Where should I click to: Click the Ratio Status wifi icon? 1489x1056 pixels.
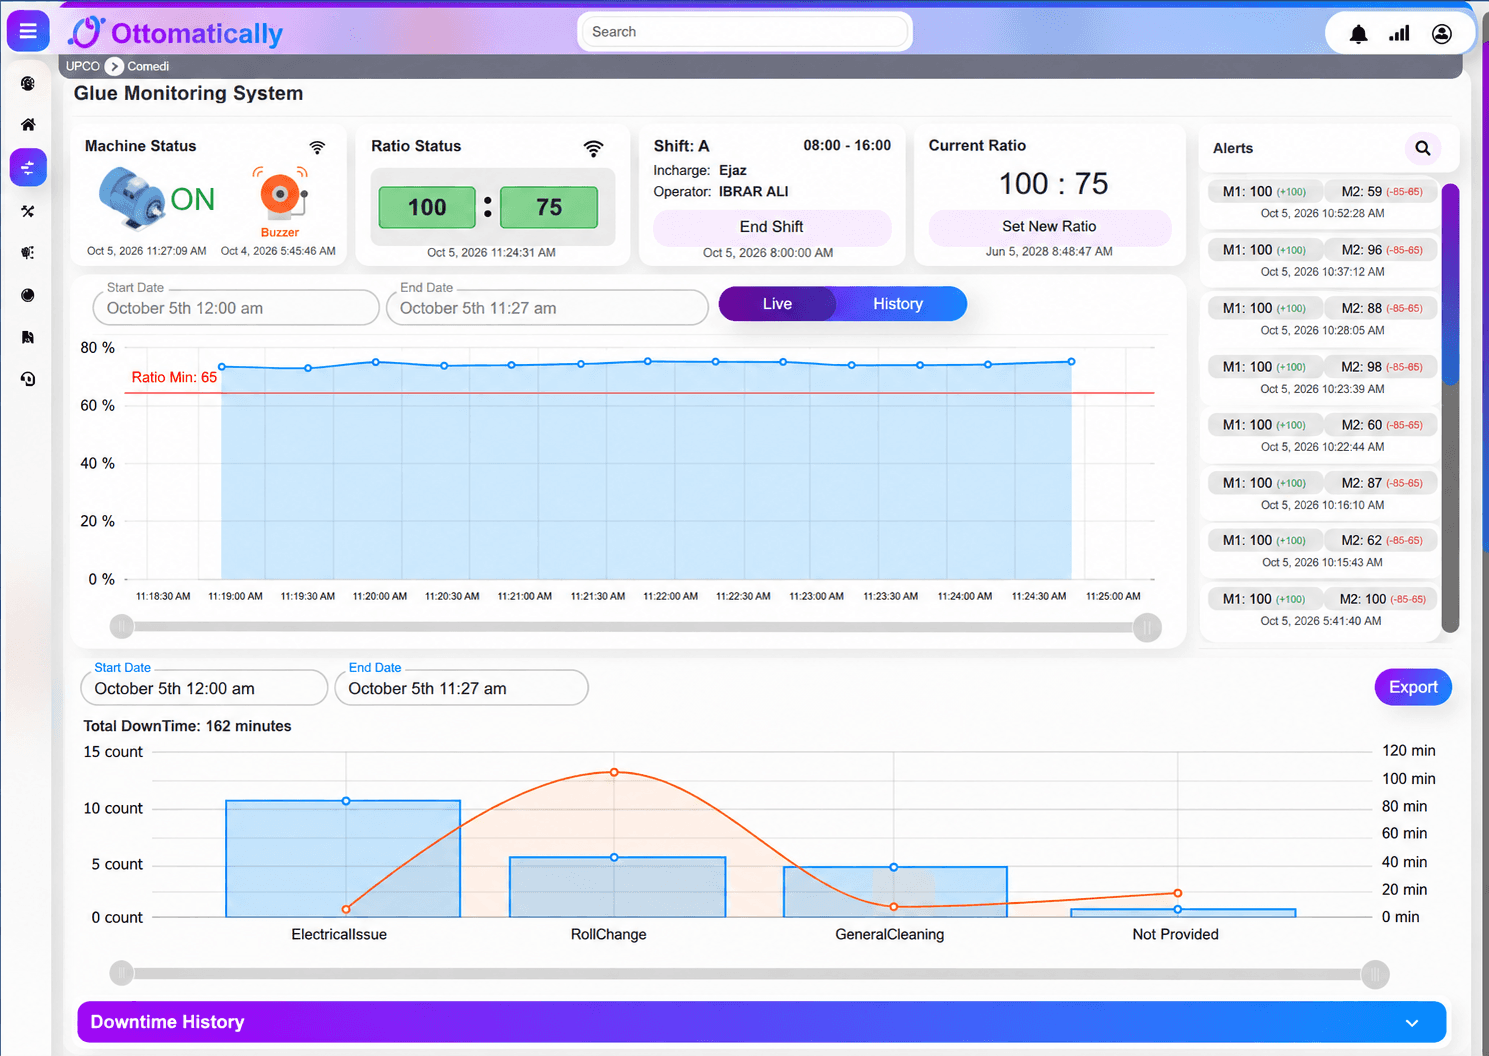point(593,148)
